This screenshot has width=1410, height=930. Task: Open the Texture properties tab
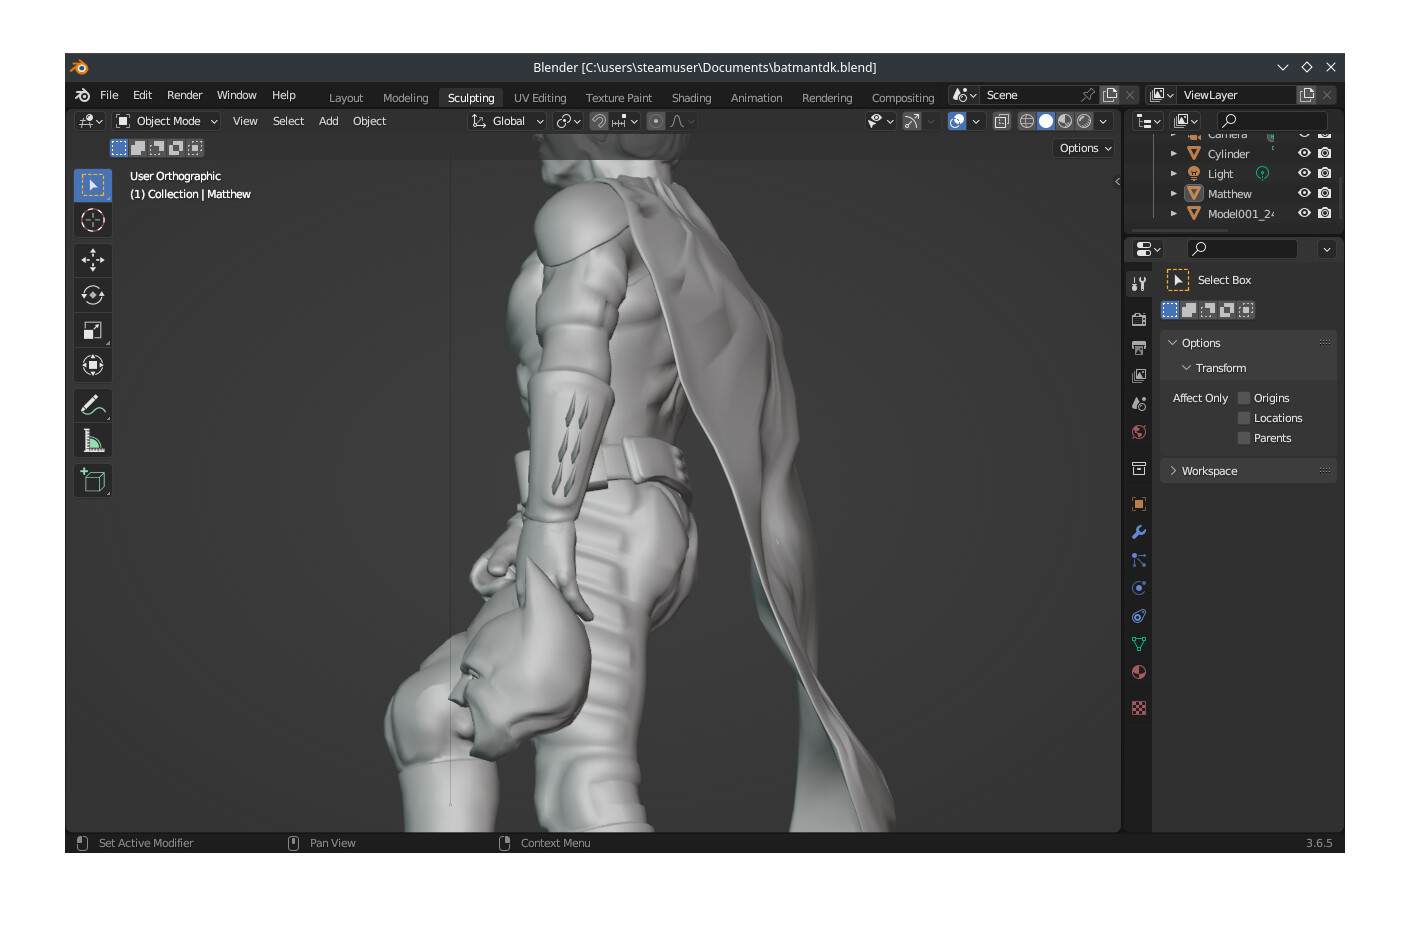click(x=1139, y=708)
